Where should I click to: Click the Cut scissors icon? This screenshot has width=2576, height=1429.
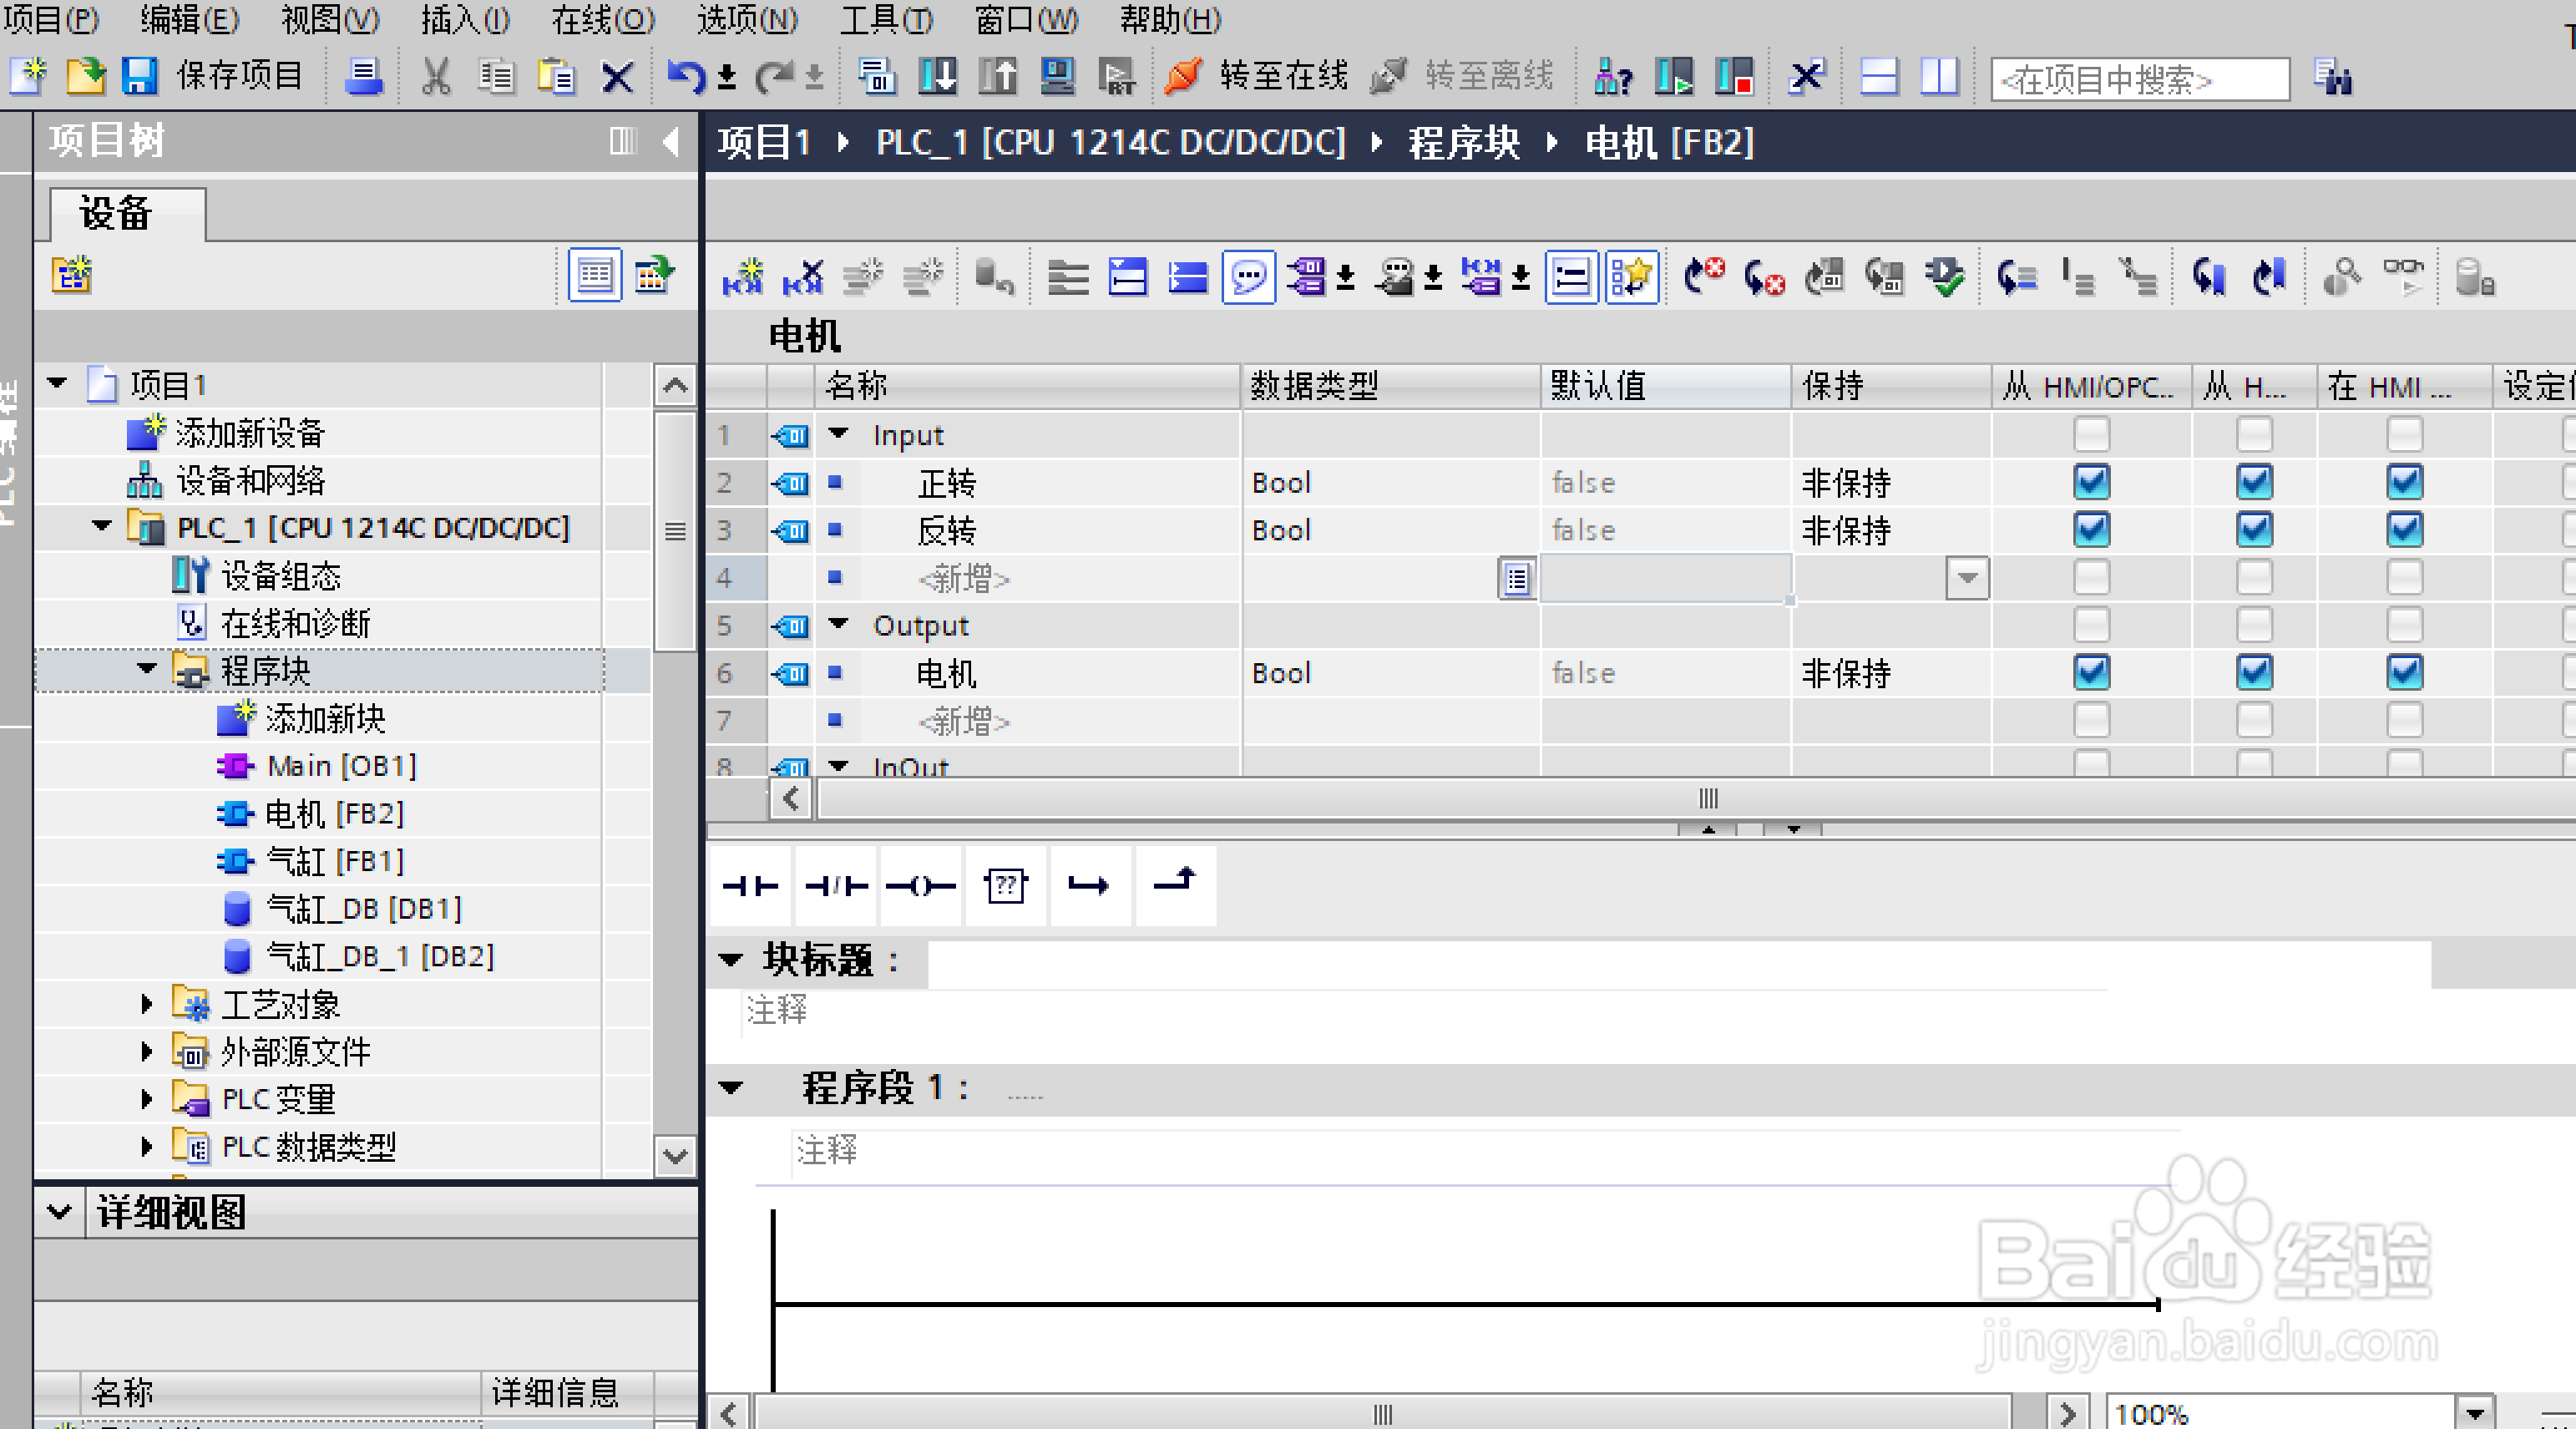click(435, 77)
